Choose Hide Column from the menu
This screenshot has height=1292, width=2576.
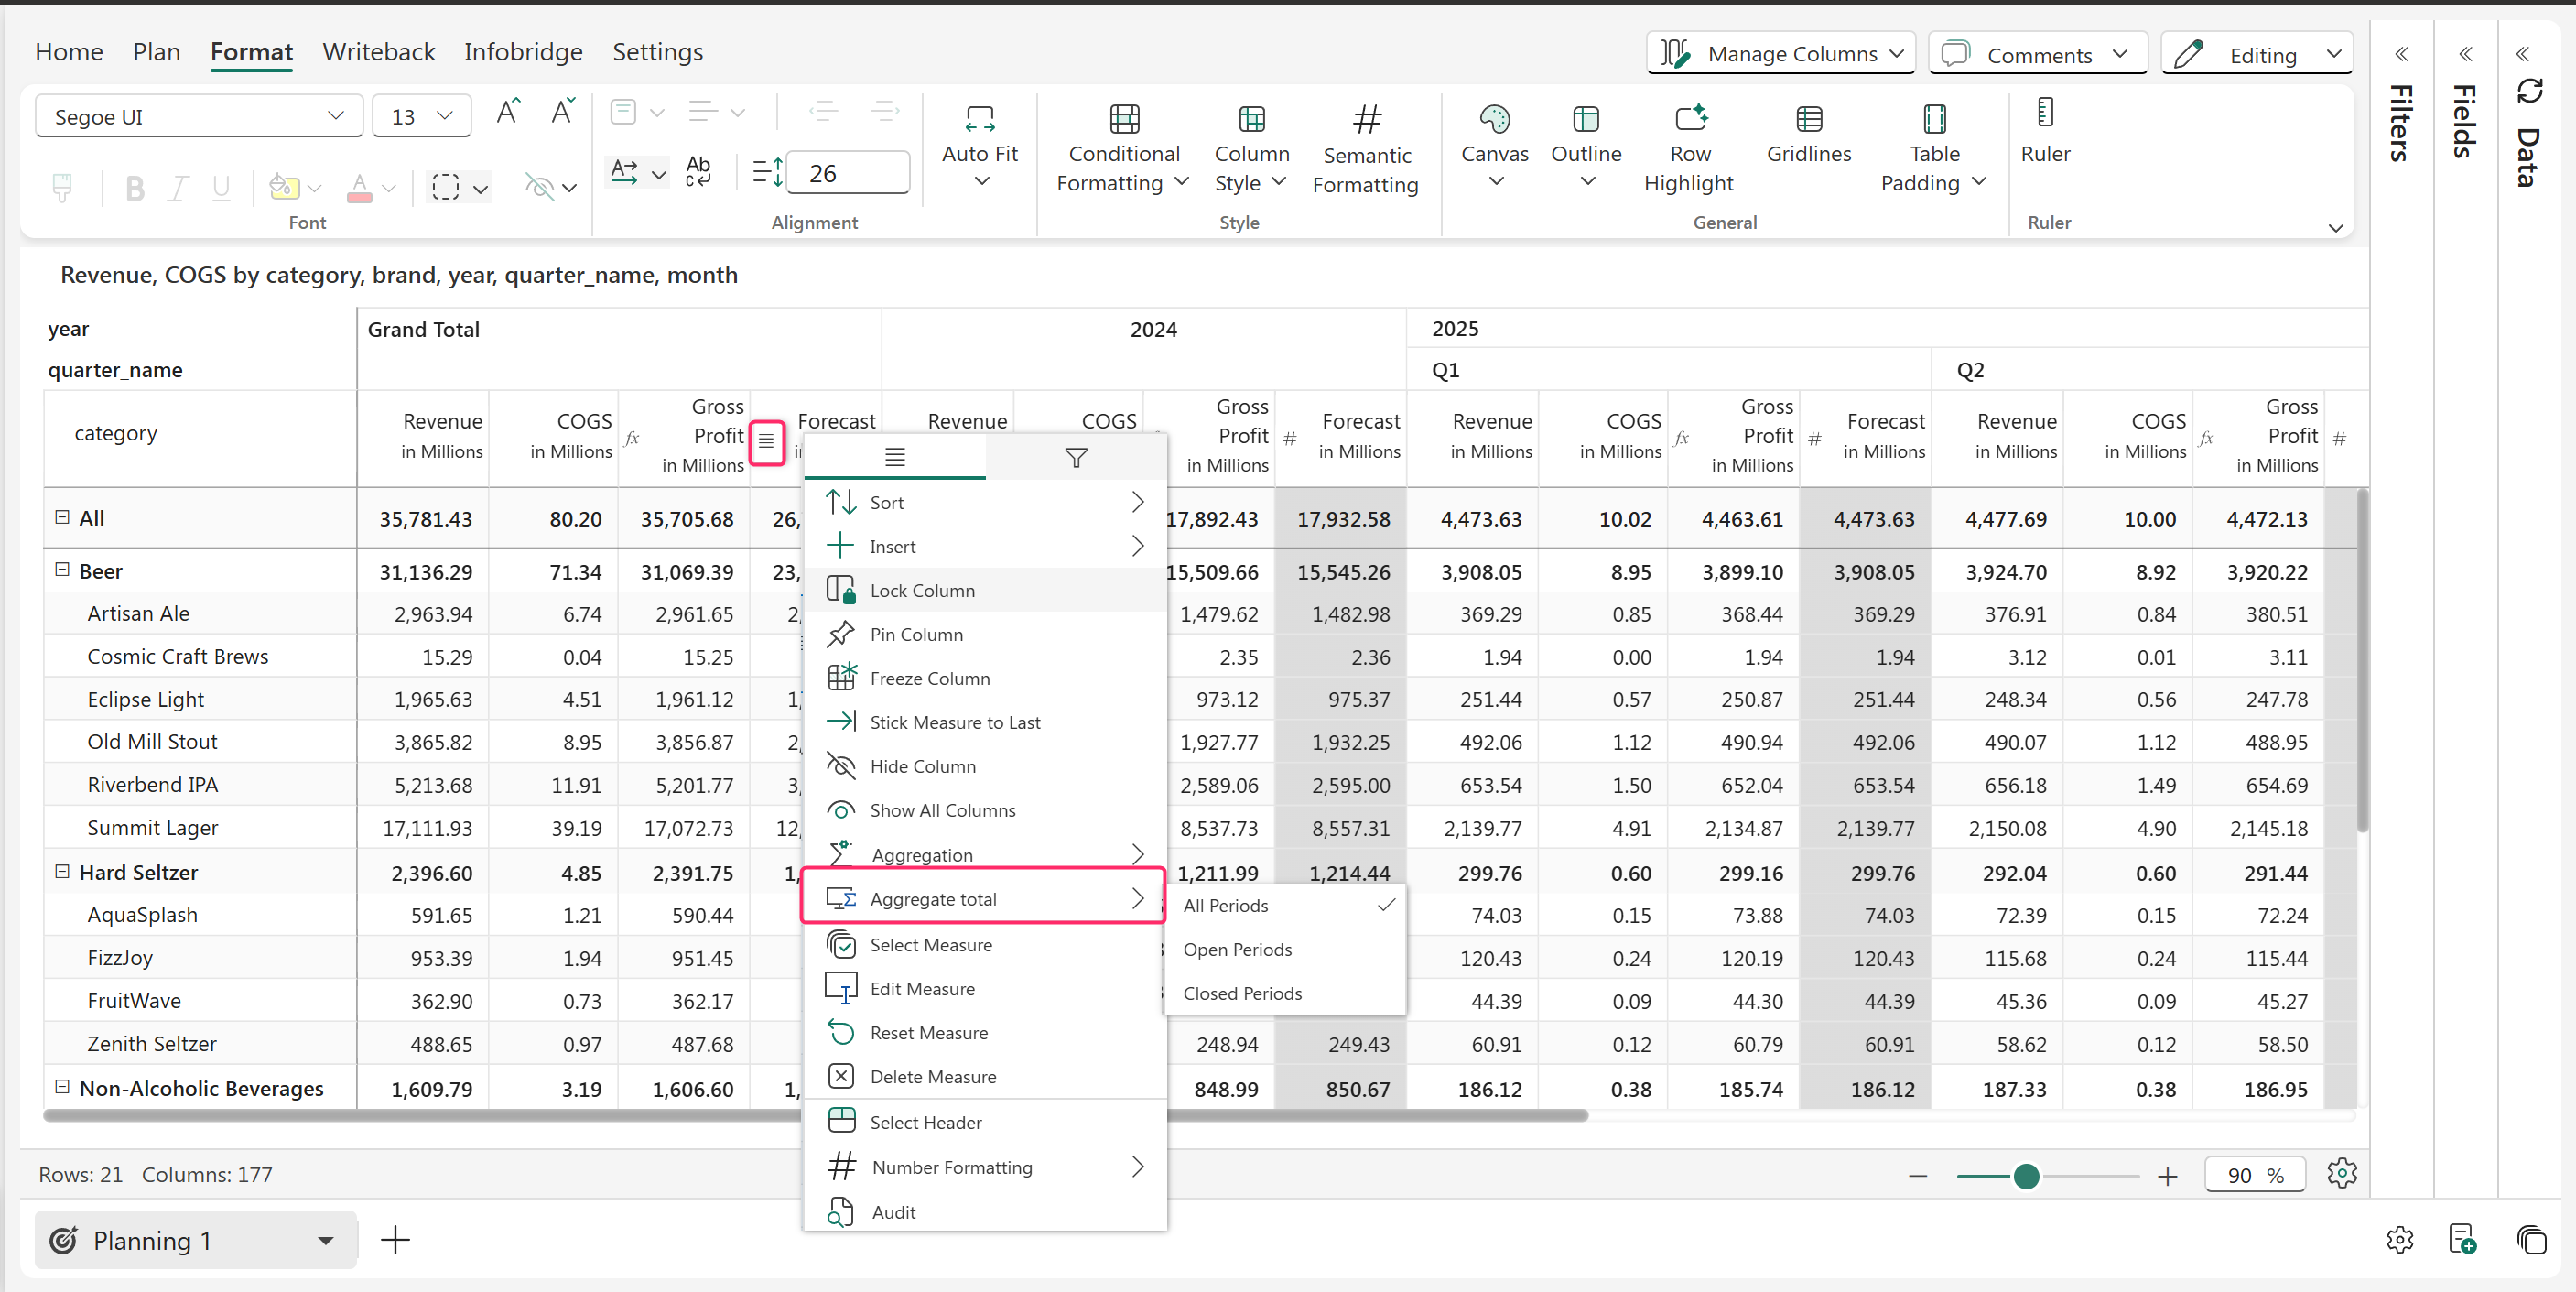click(x=922, y=766)
